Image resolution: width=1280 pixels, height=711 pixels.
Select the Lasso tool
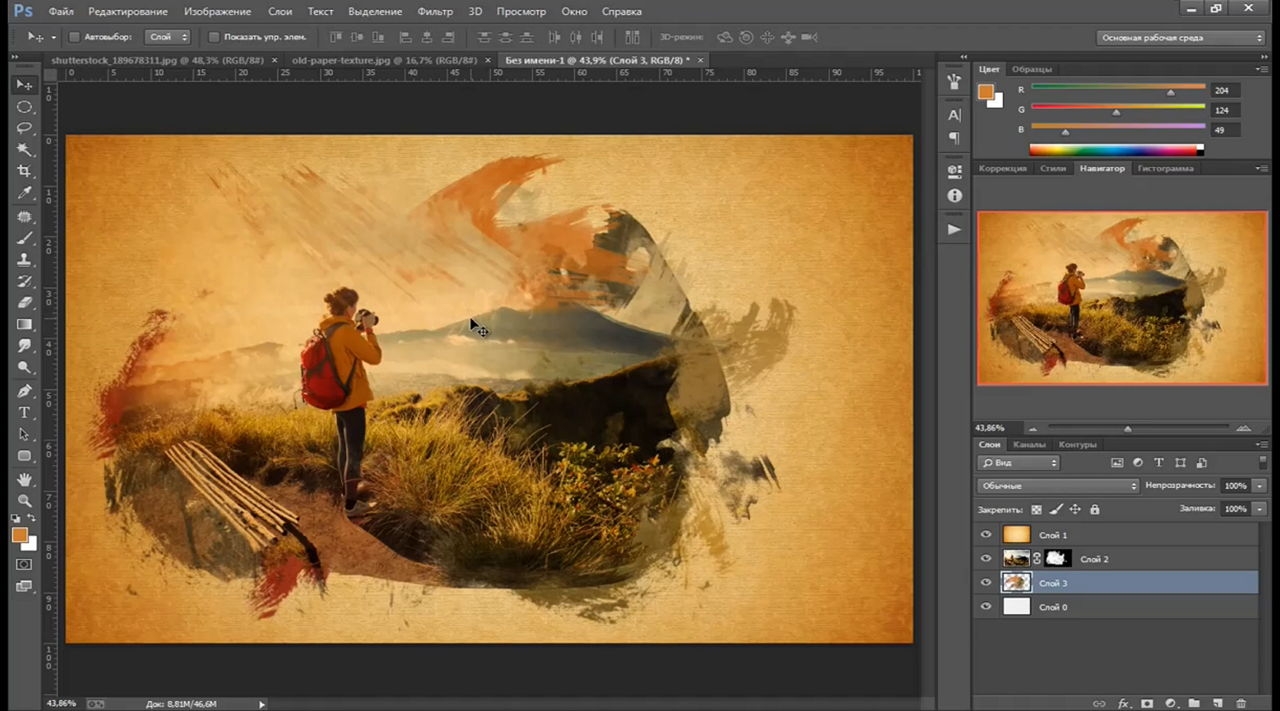tap(25, 128)
